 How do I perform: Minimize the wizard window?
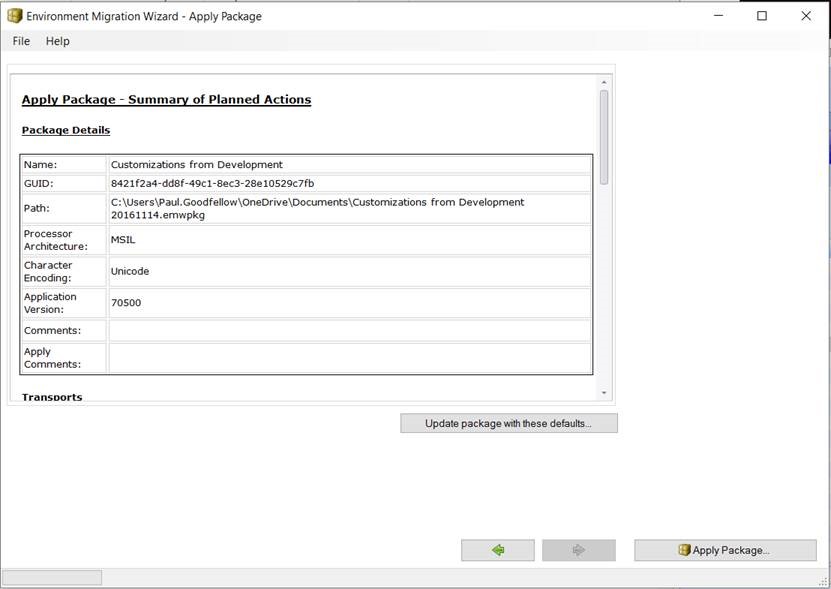coord(718,16)
